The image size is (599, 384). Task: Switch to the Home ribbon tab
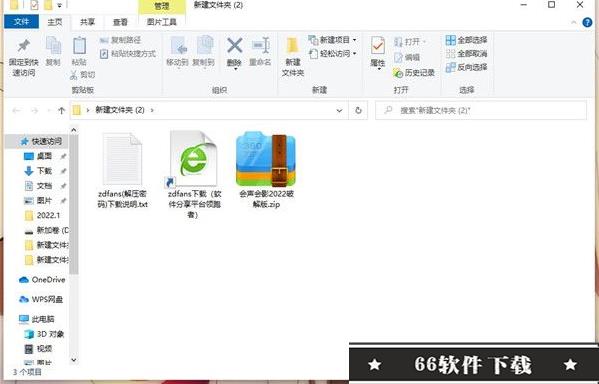pos(55,22)
